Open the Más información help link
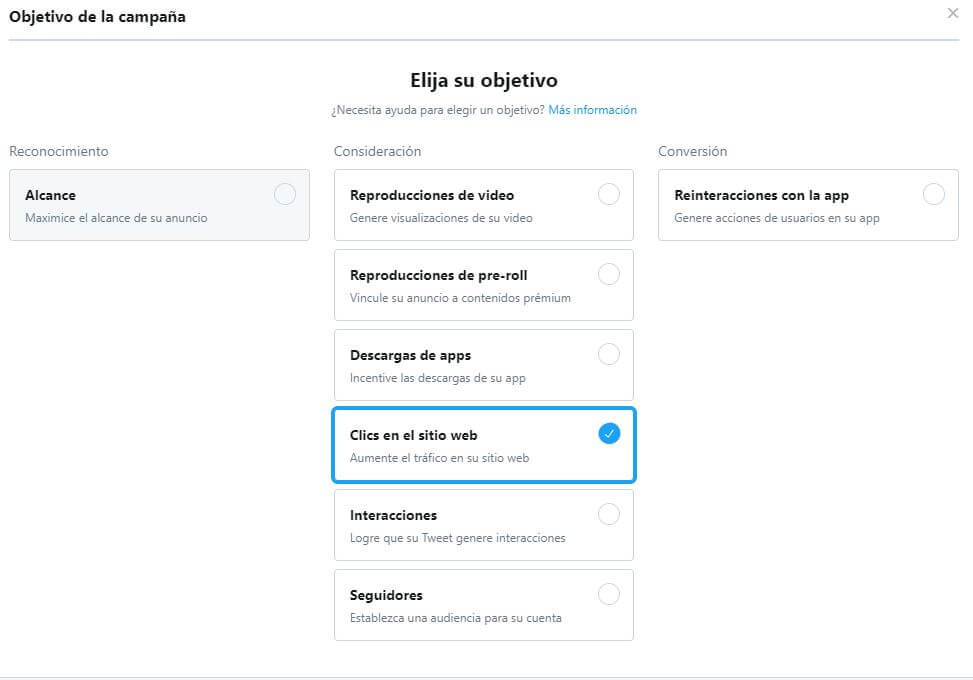Image resolution: width=973 pixels, height=680 pixels. [x=592, y=110]
